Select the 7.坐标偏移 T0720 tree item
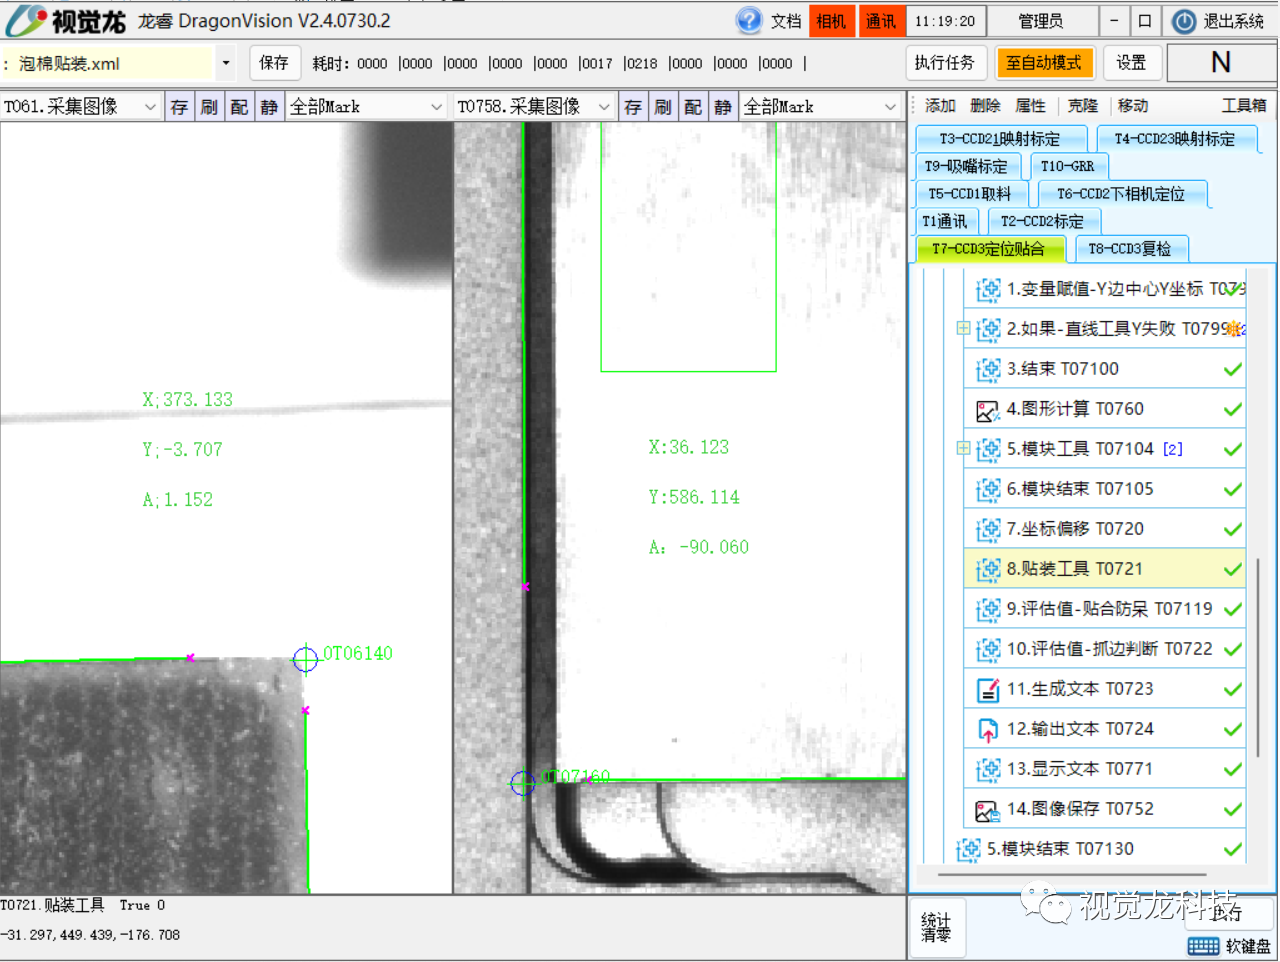 1075,529
